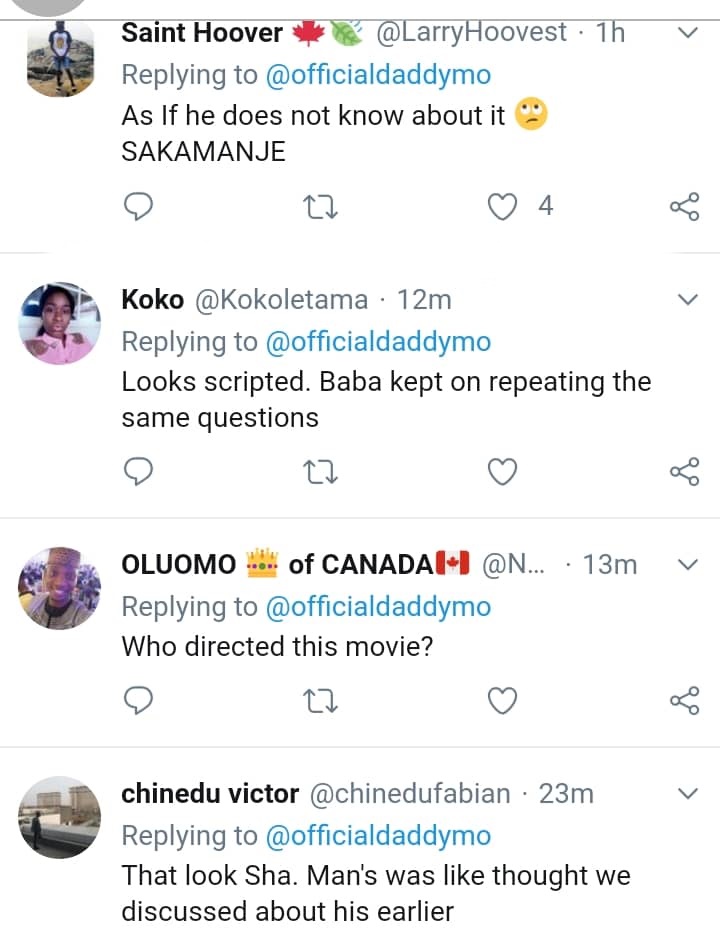Retweet Koko's 'Looks scripted' tweet
Image resolution: width=720 pixels, height=948 pixels.
click(319, 471)
